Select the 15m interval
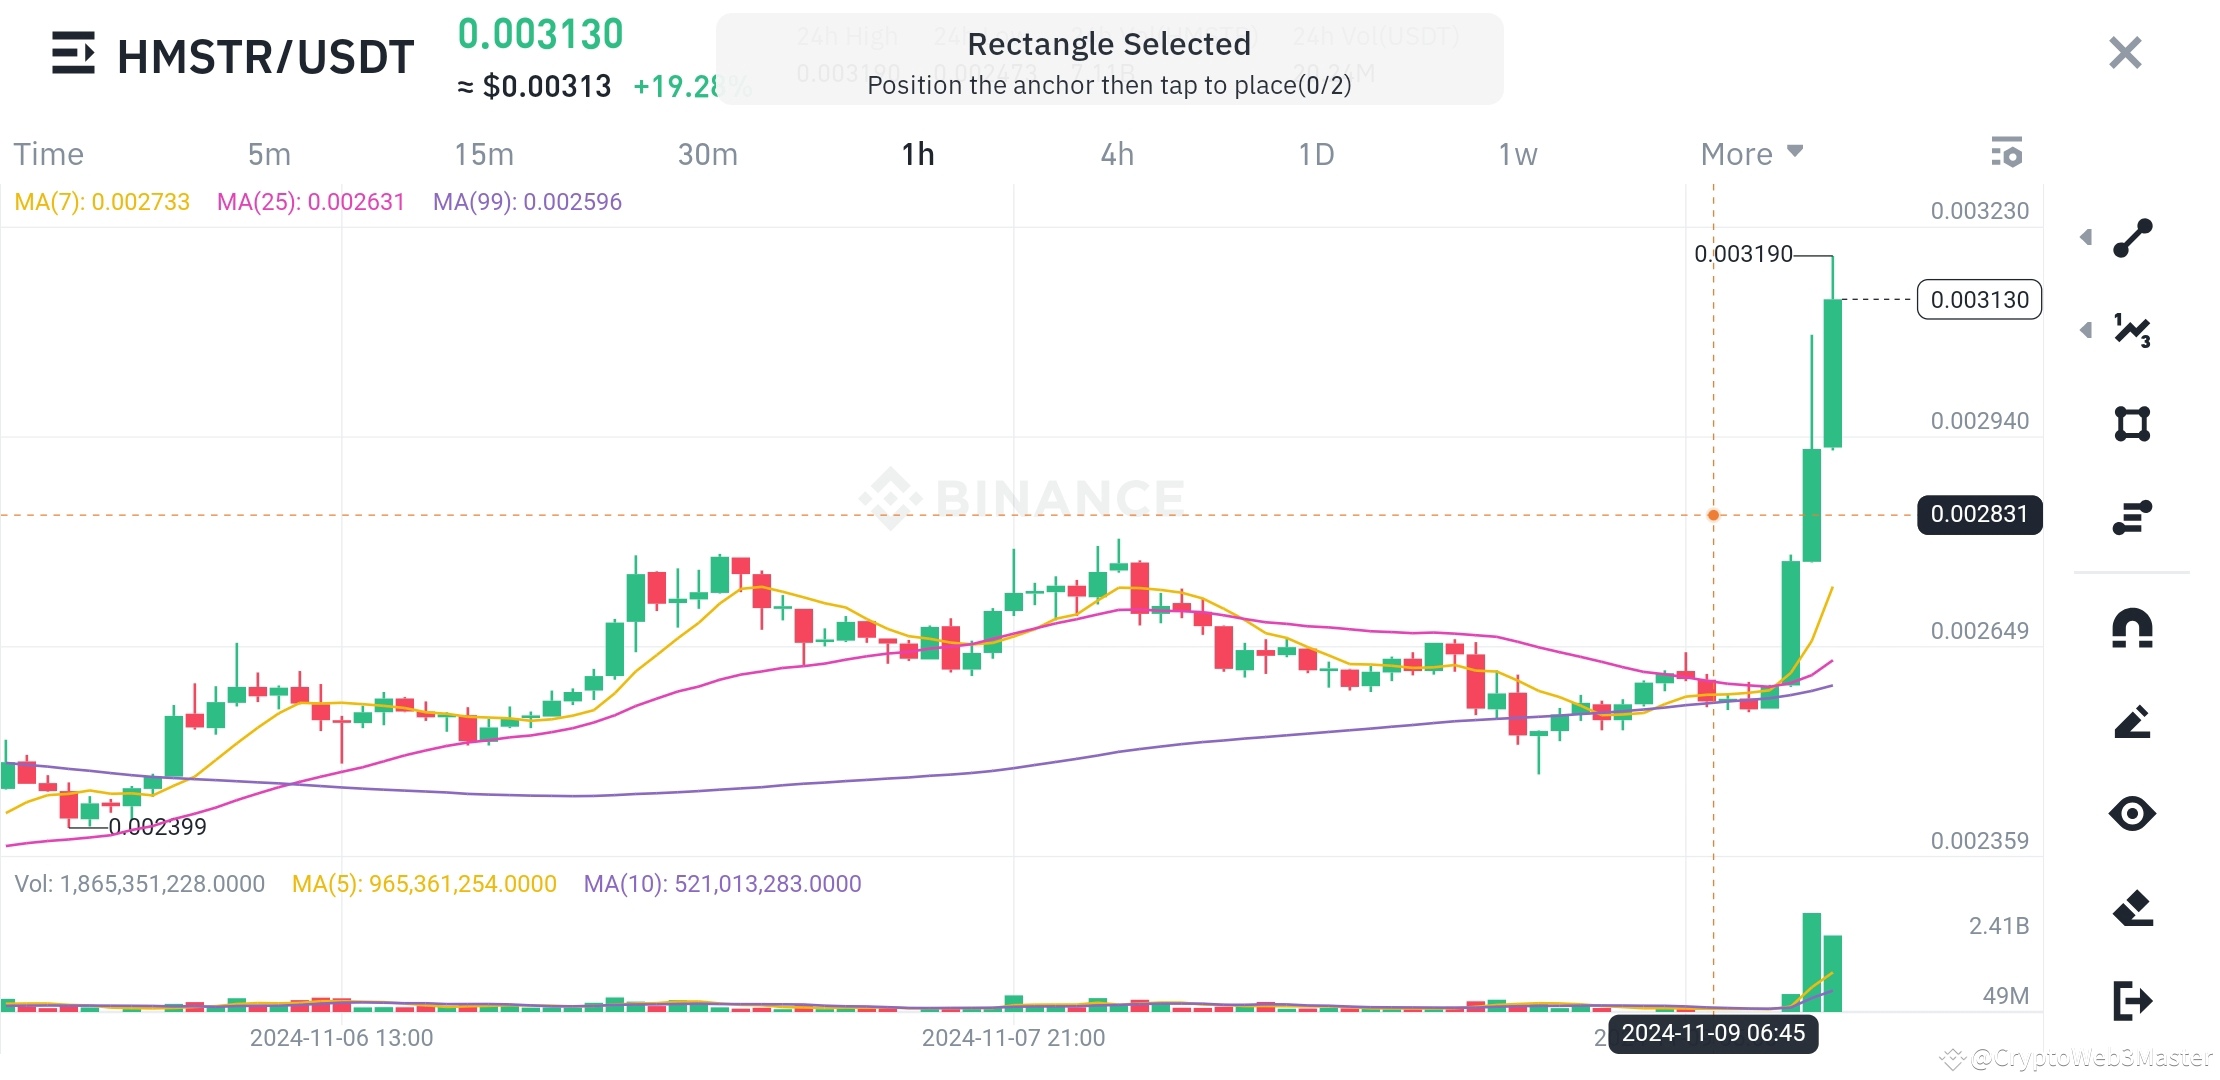The width and height of the screenshot is (2220, 1080). pos(484,154)
